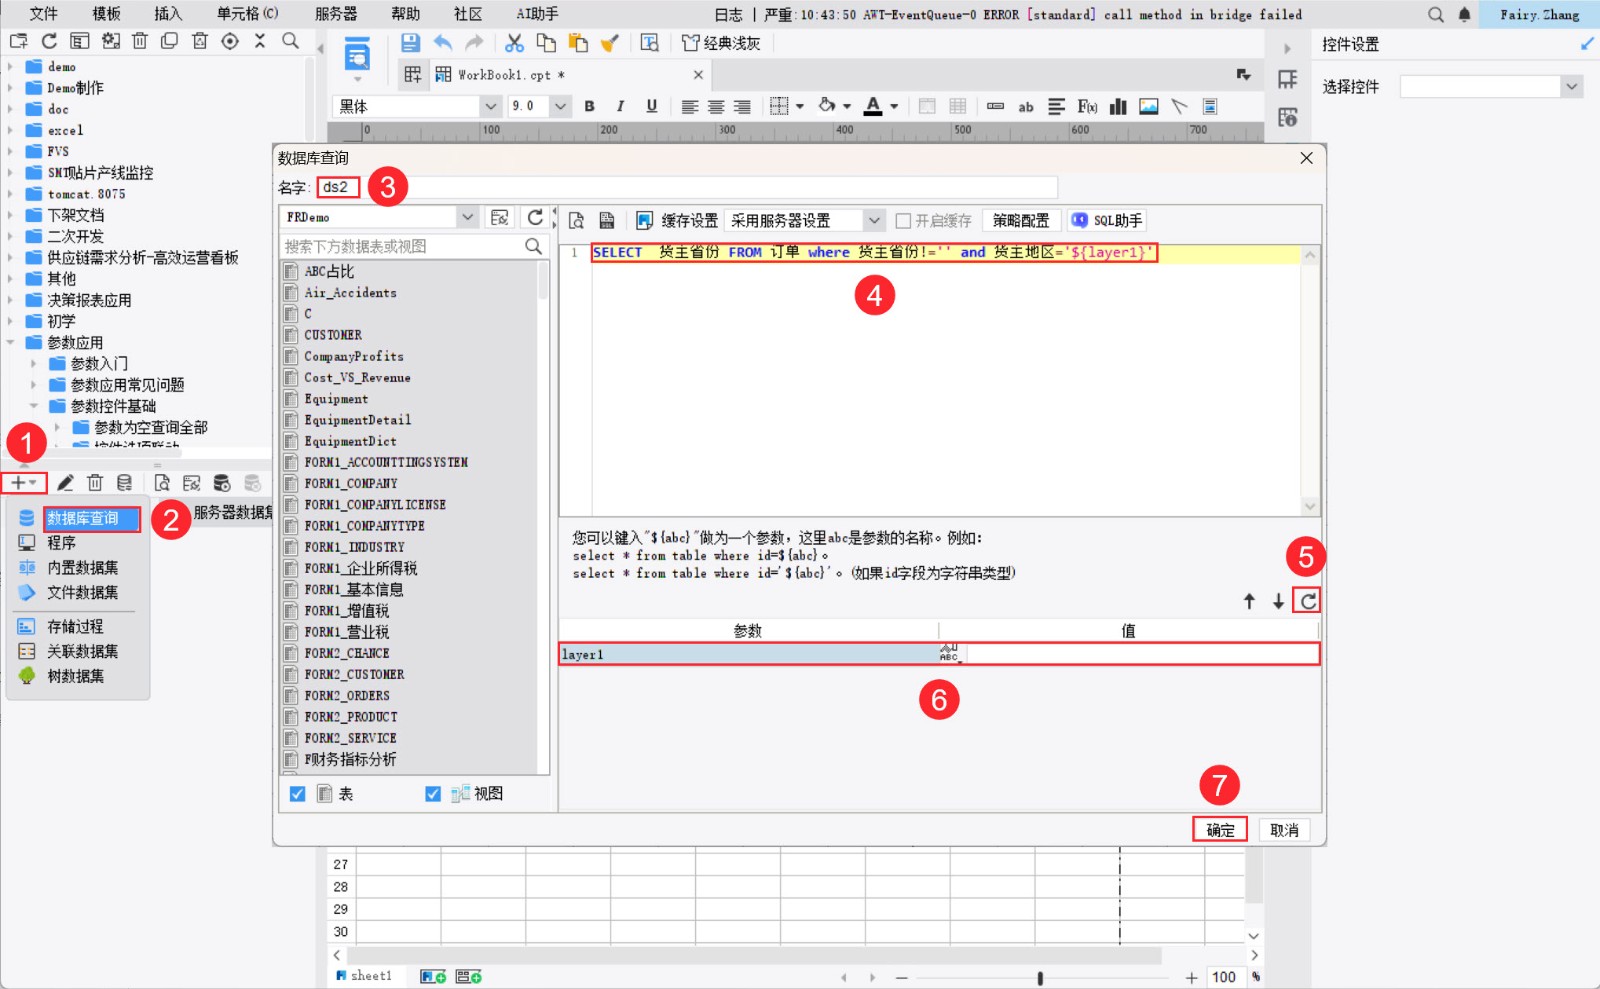Viewport: 1600px width, 989px height.
Task: Click the edit dataset pencil icon
Action: [x=65, y=483]
